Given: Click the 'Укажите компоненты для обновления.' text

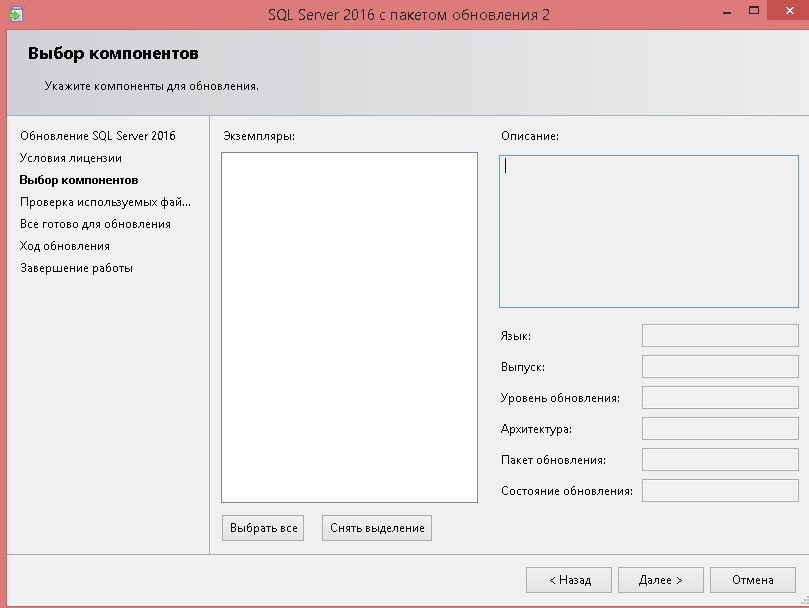Looking at the screenshot, I should 152,86.
